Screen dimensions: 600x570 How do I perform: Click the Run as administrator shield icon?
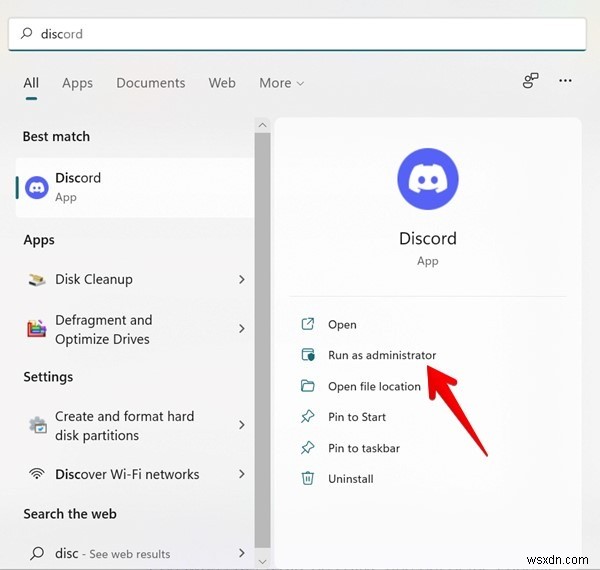[308, 355]
